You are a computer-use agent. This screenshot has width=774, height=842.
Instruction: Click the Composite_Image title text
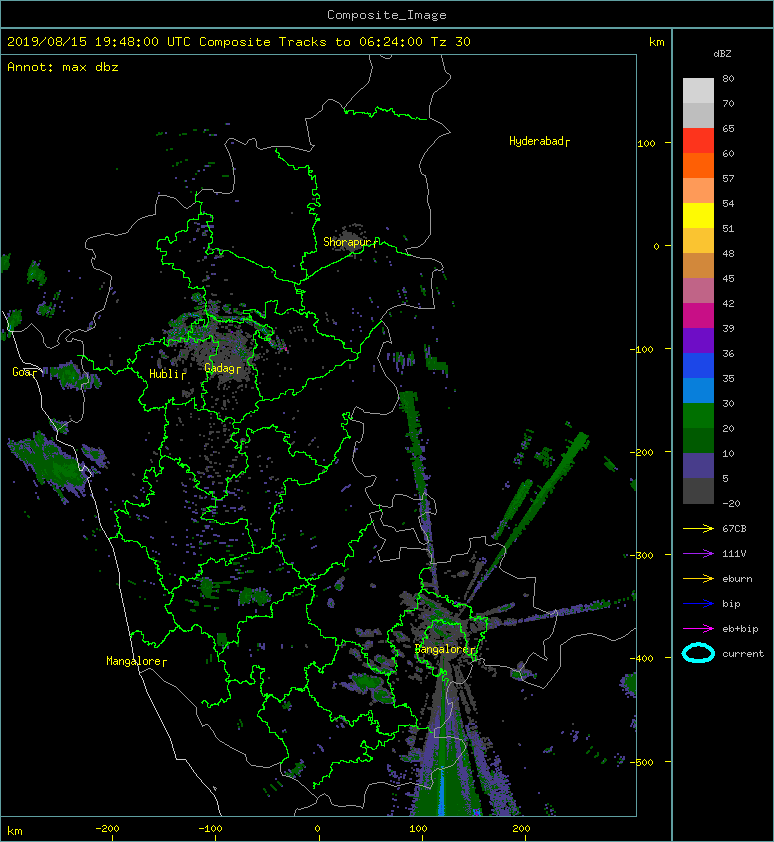tap(387, 14)
